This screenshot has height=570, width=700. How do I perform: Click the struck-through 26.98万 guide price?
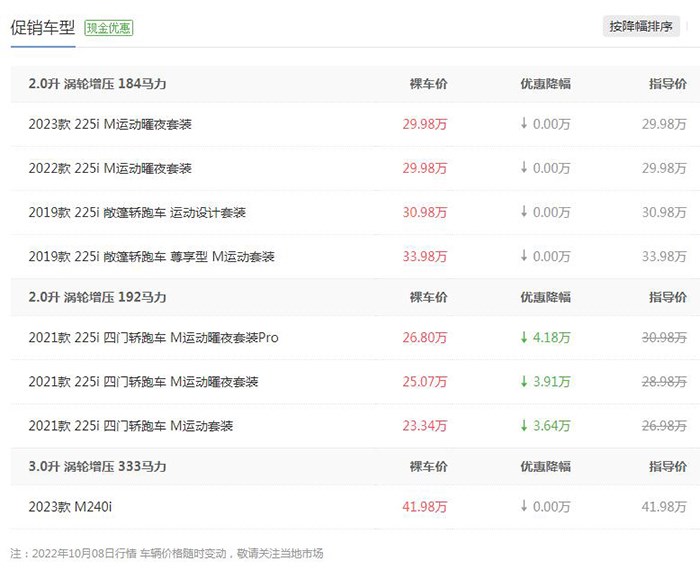coord(664,426)
